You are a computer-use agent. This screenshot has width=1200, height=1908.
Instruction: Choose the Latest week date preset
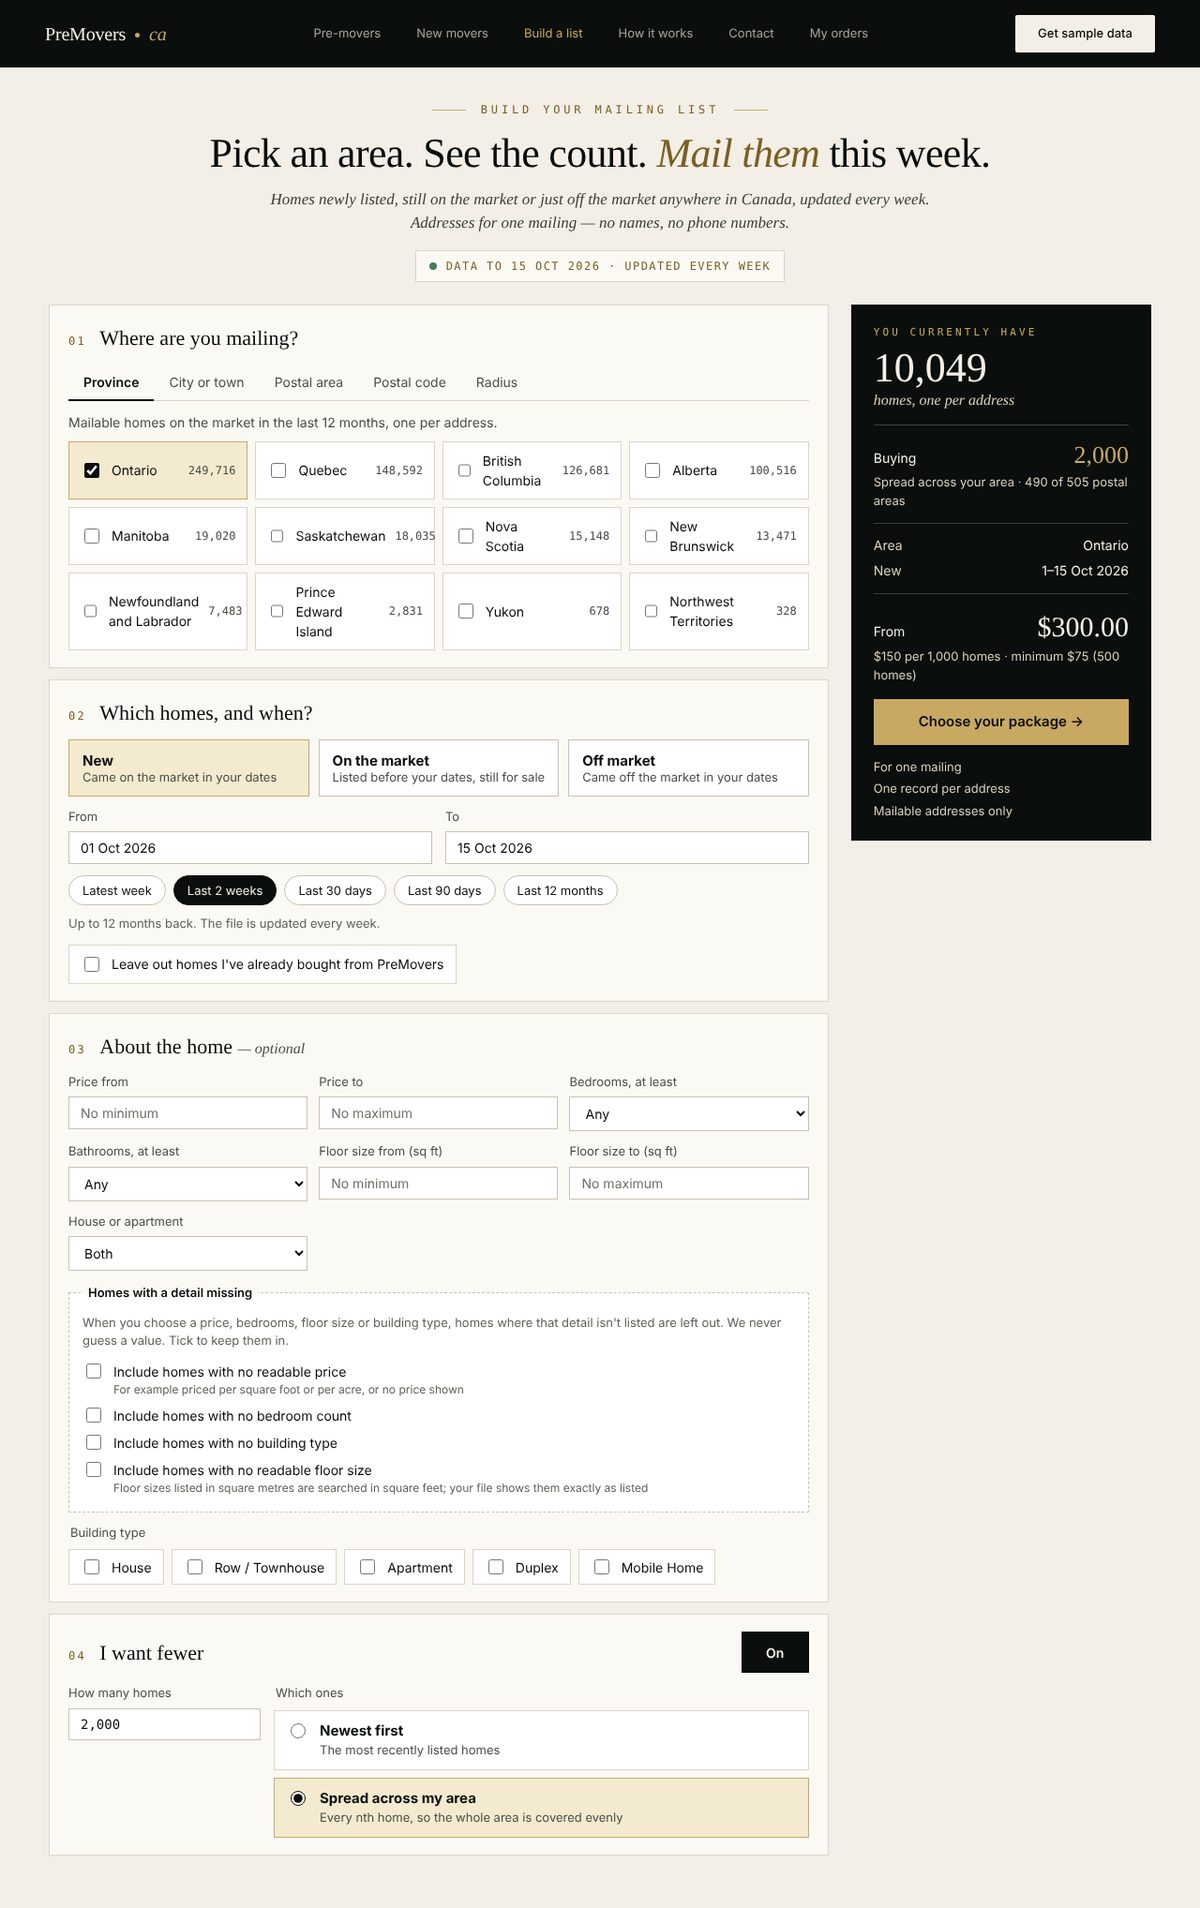[117, 890]
